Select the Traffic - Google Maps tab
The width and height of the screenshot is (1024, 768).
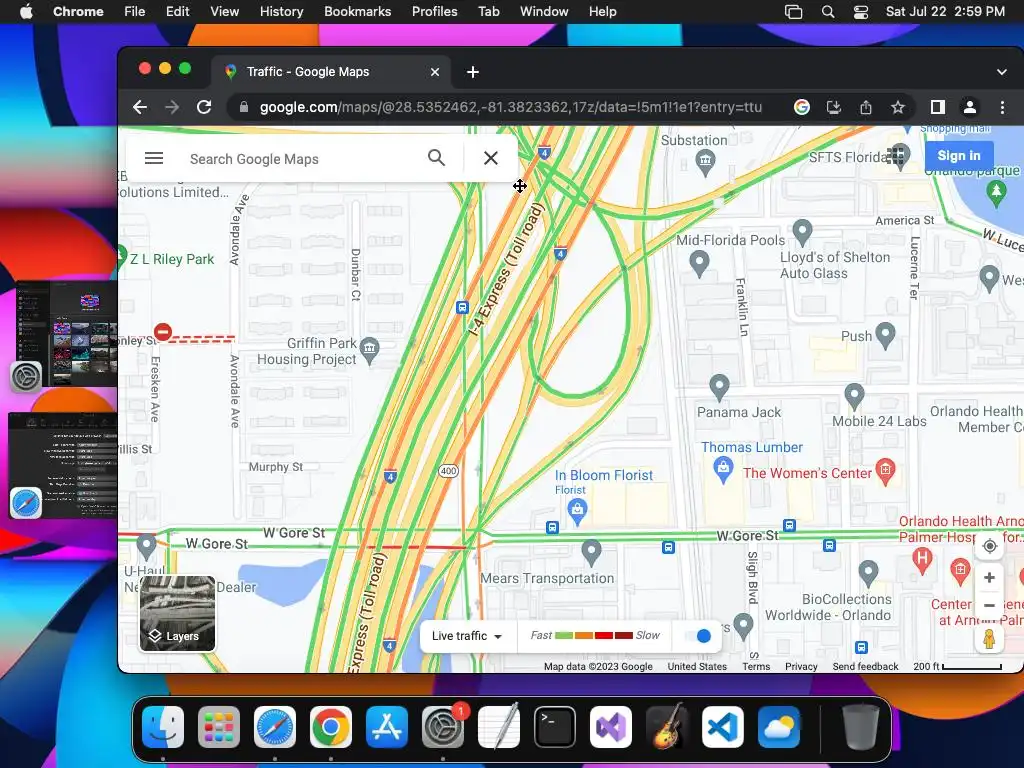pyautogui.click(x=330, y=72)
